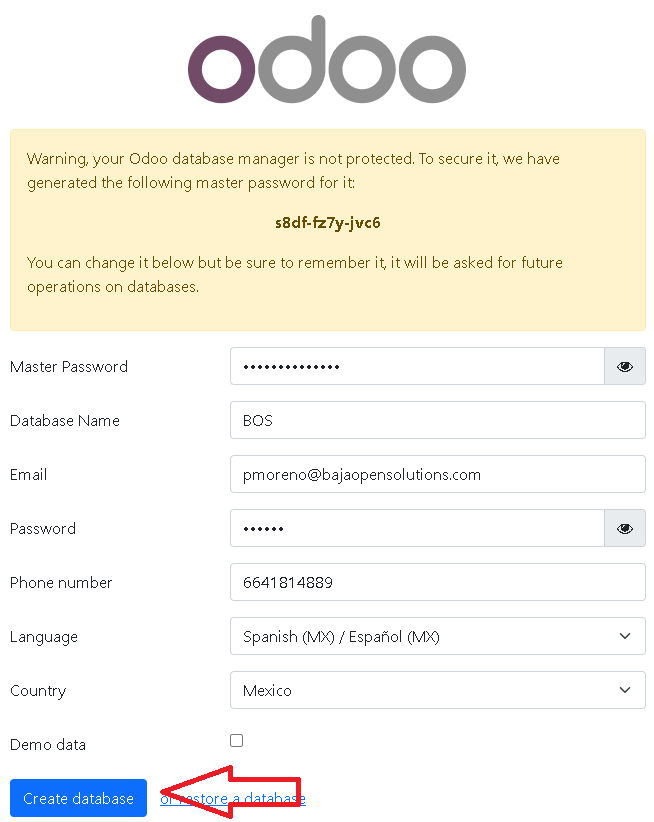
Task: Click the Master Password label
Action: 69,366
